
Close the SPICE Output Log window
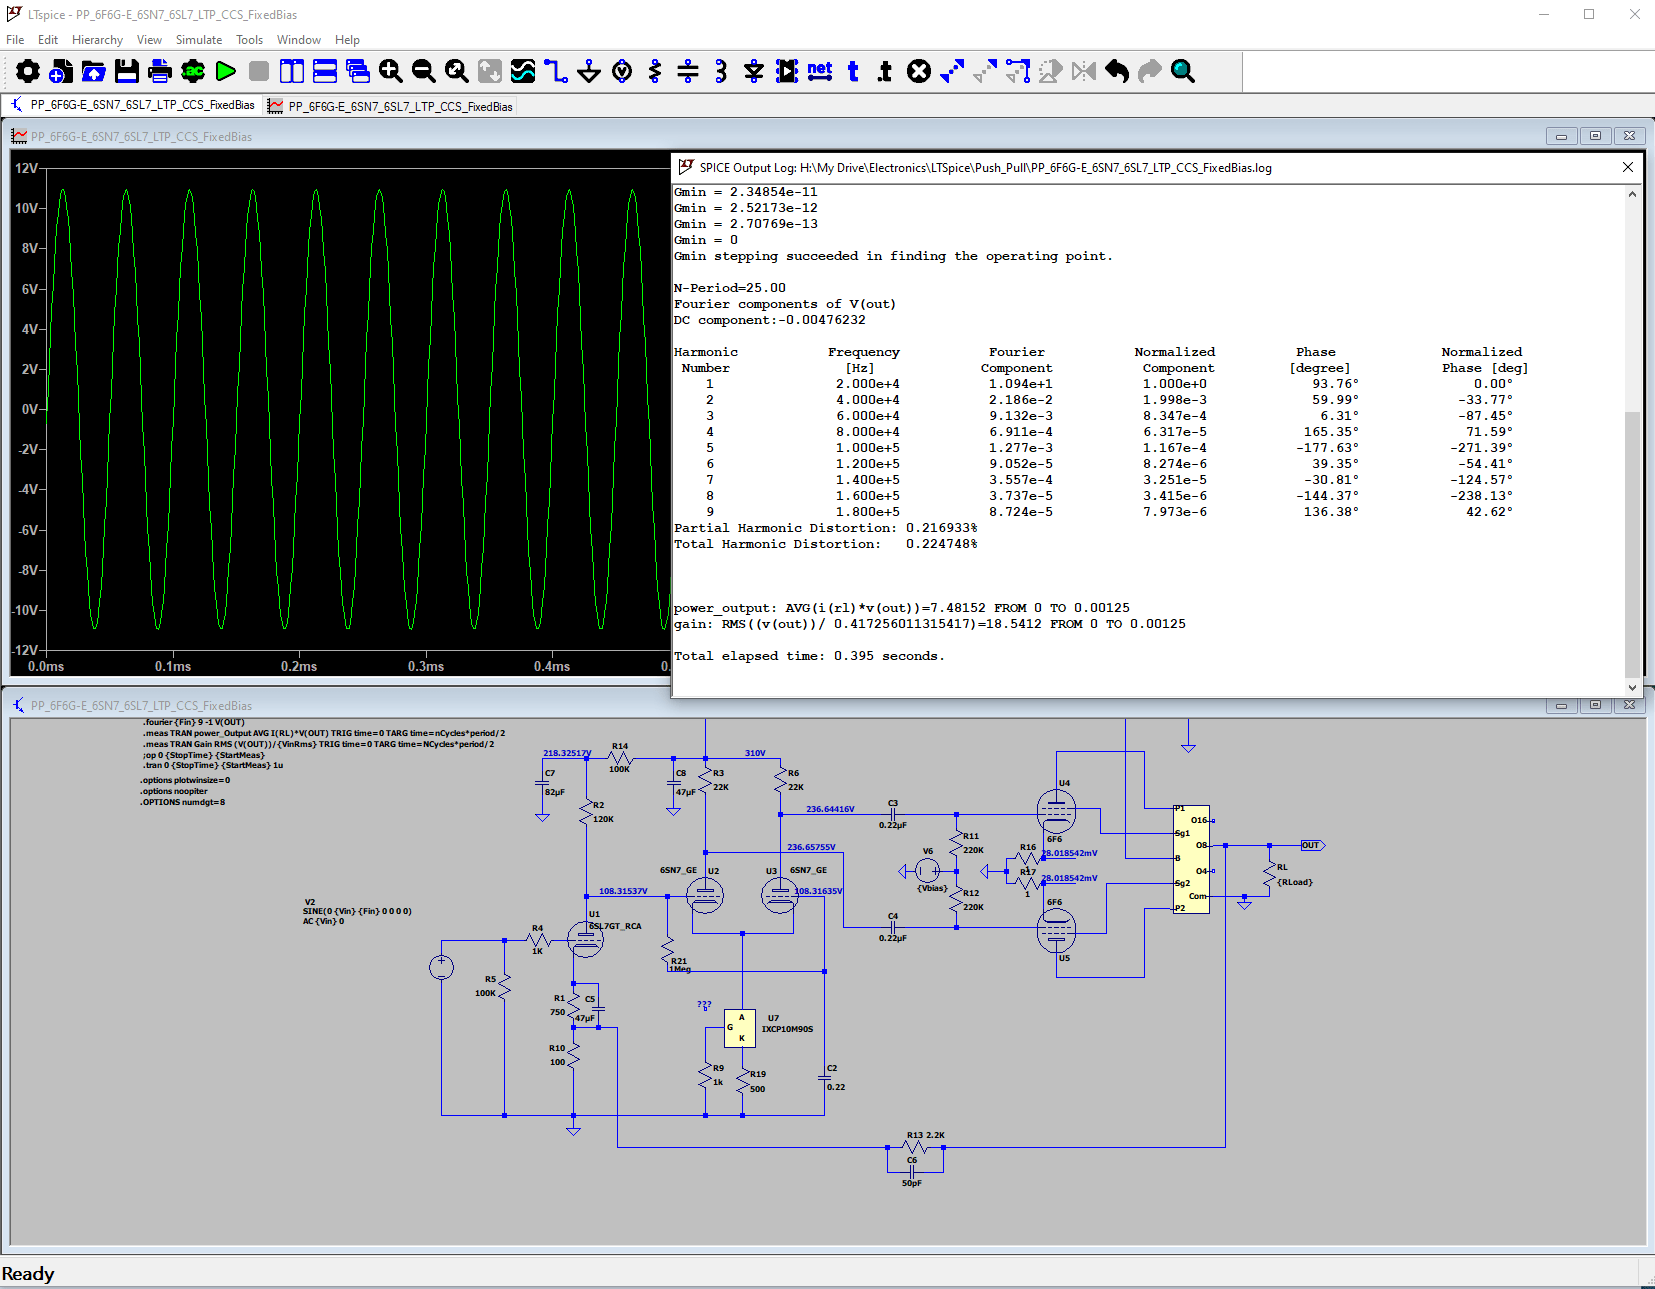tap(1628, 167)
